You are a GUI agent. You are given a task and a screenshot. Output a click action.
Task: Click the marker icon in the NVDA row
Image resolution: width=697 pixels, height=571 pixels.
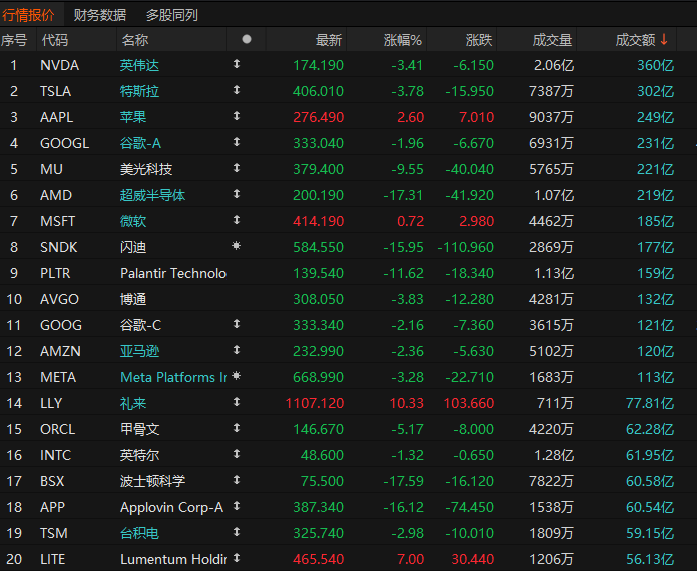point(237,64)
